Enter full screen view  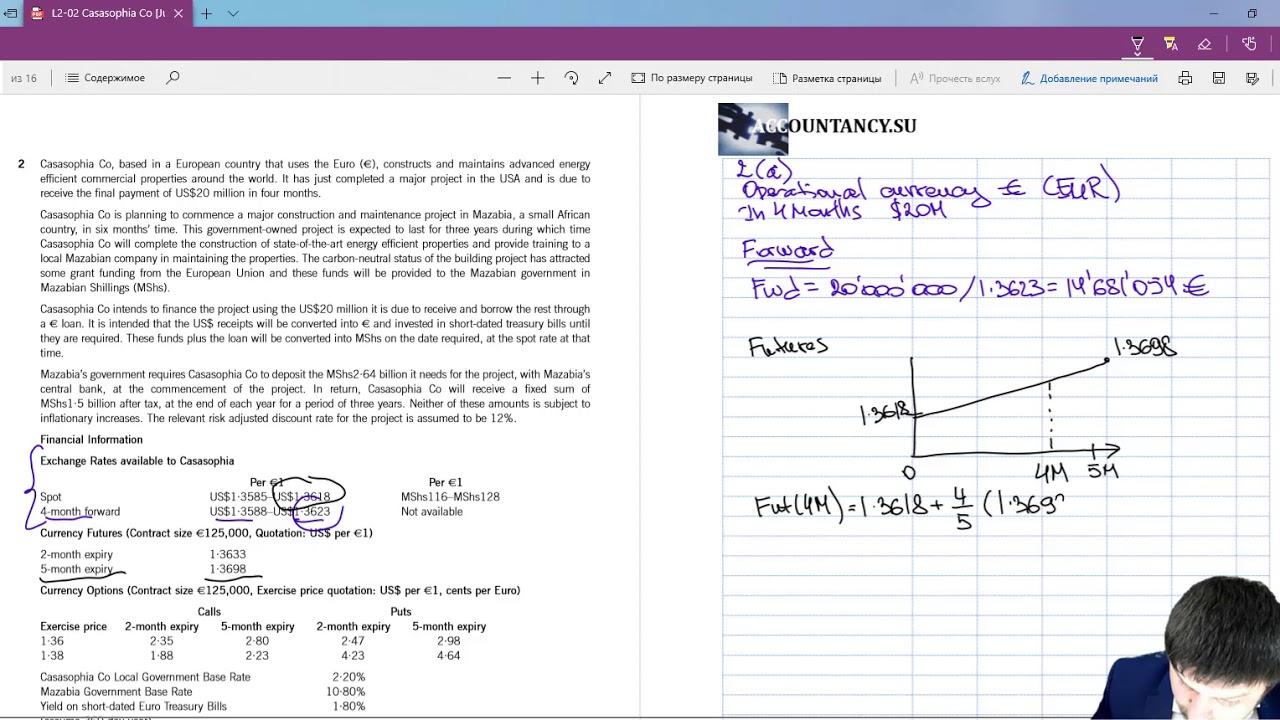[605, 78]
